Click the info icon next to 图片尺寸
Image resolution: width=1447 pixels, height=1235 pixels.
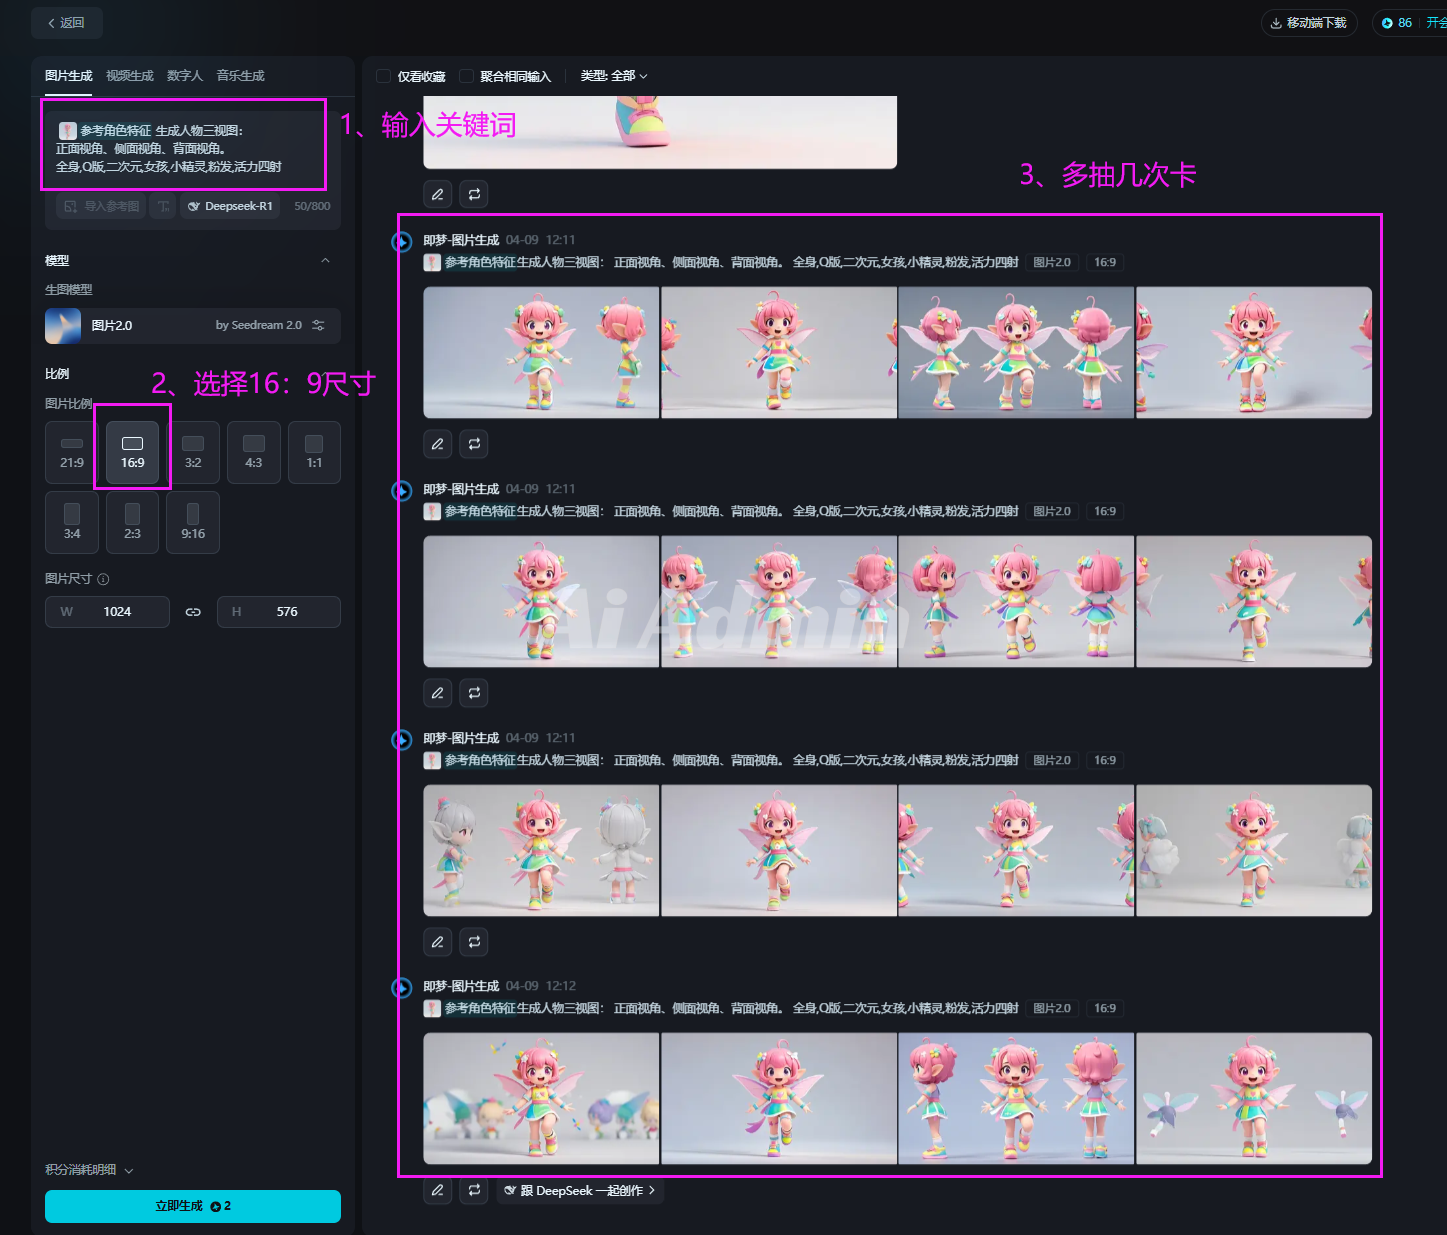click(104, 579)
